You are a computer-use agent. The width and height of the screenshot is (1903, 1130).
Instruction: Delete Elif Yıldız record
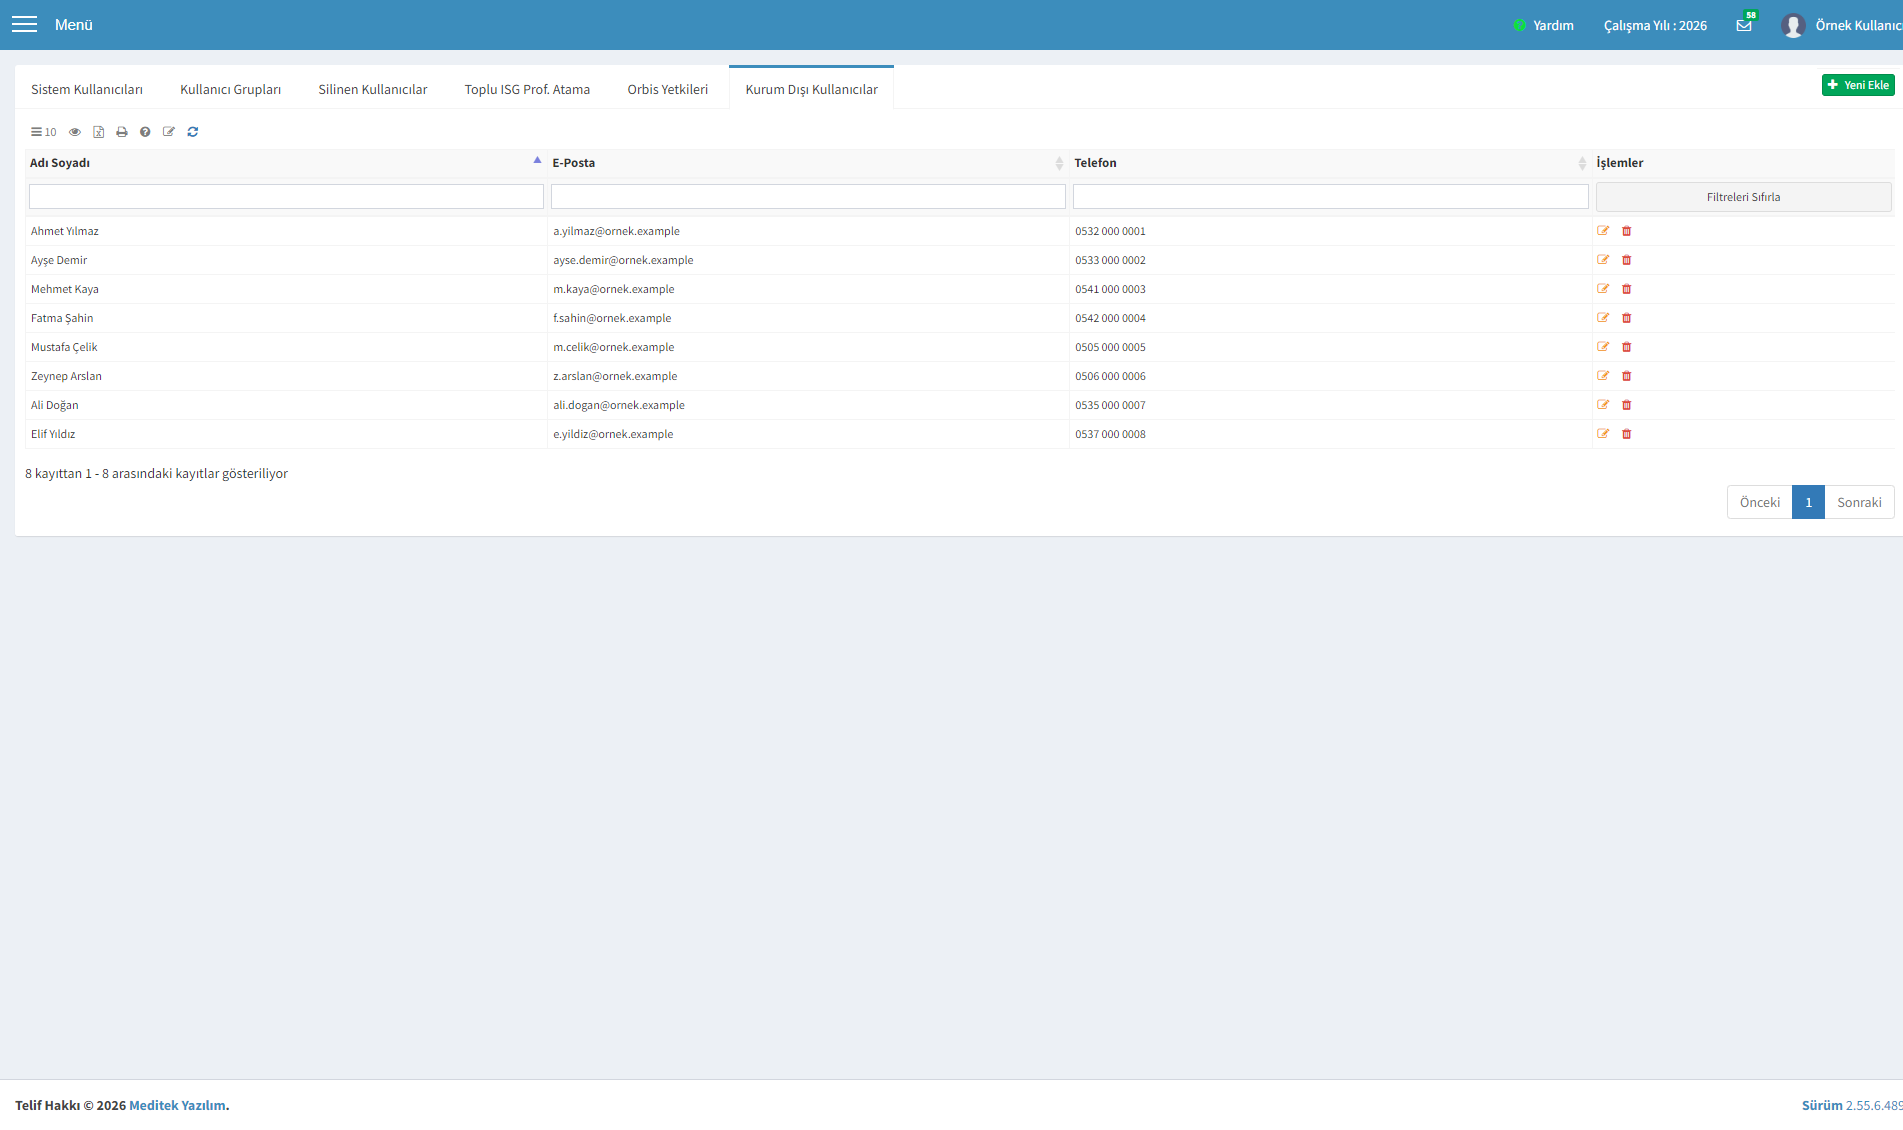tap(1626, 434)
